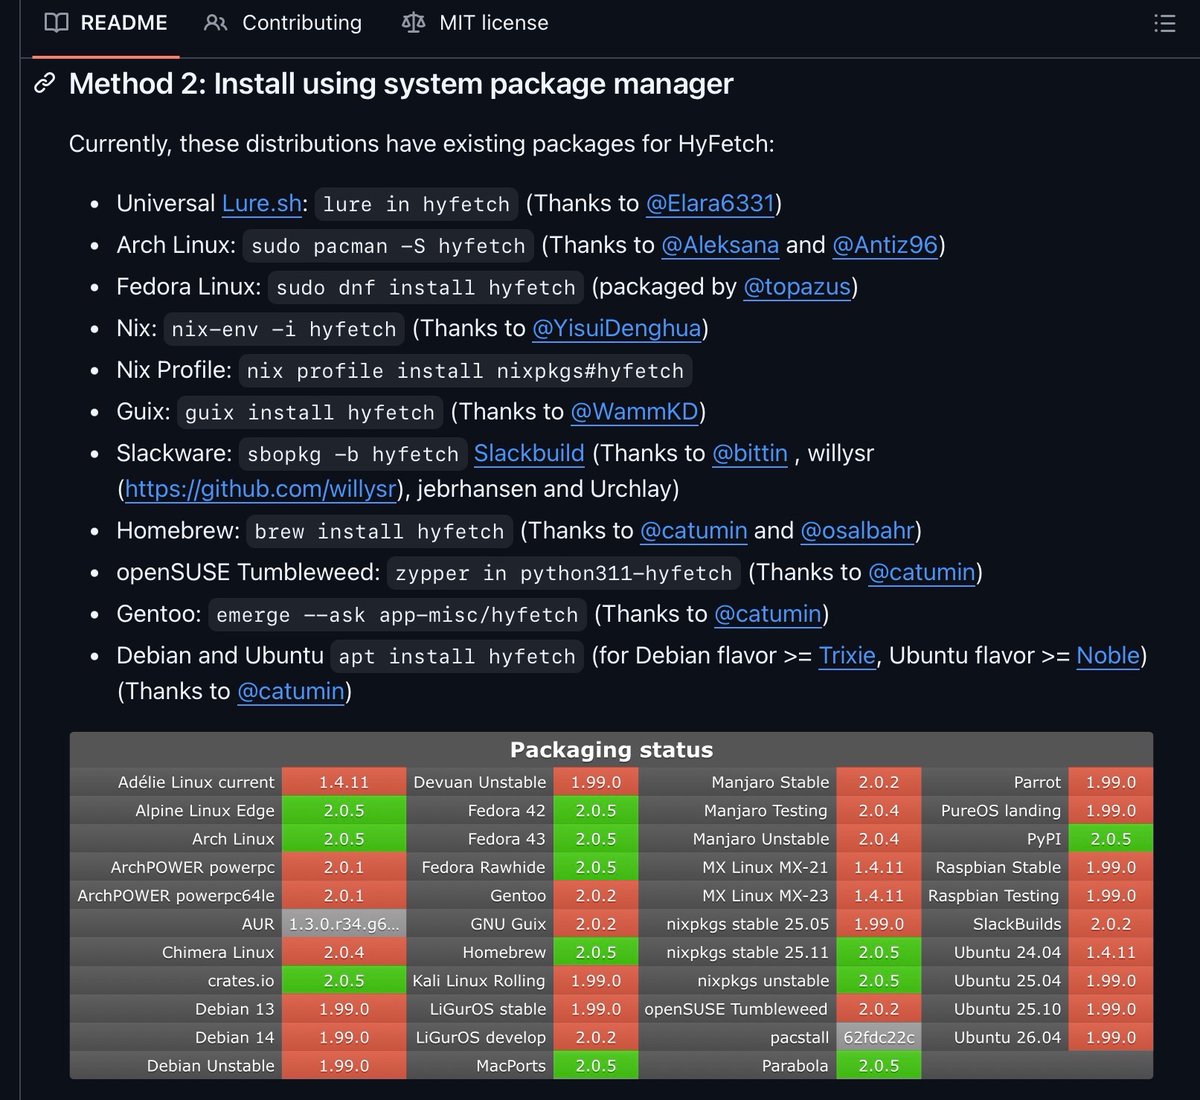Open the github.com/willysr URL
Screen dimensions: 1200x1100
[x=261, y=489]
